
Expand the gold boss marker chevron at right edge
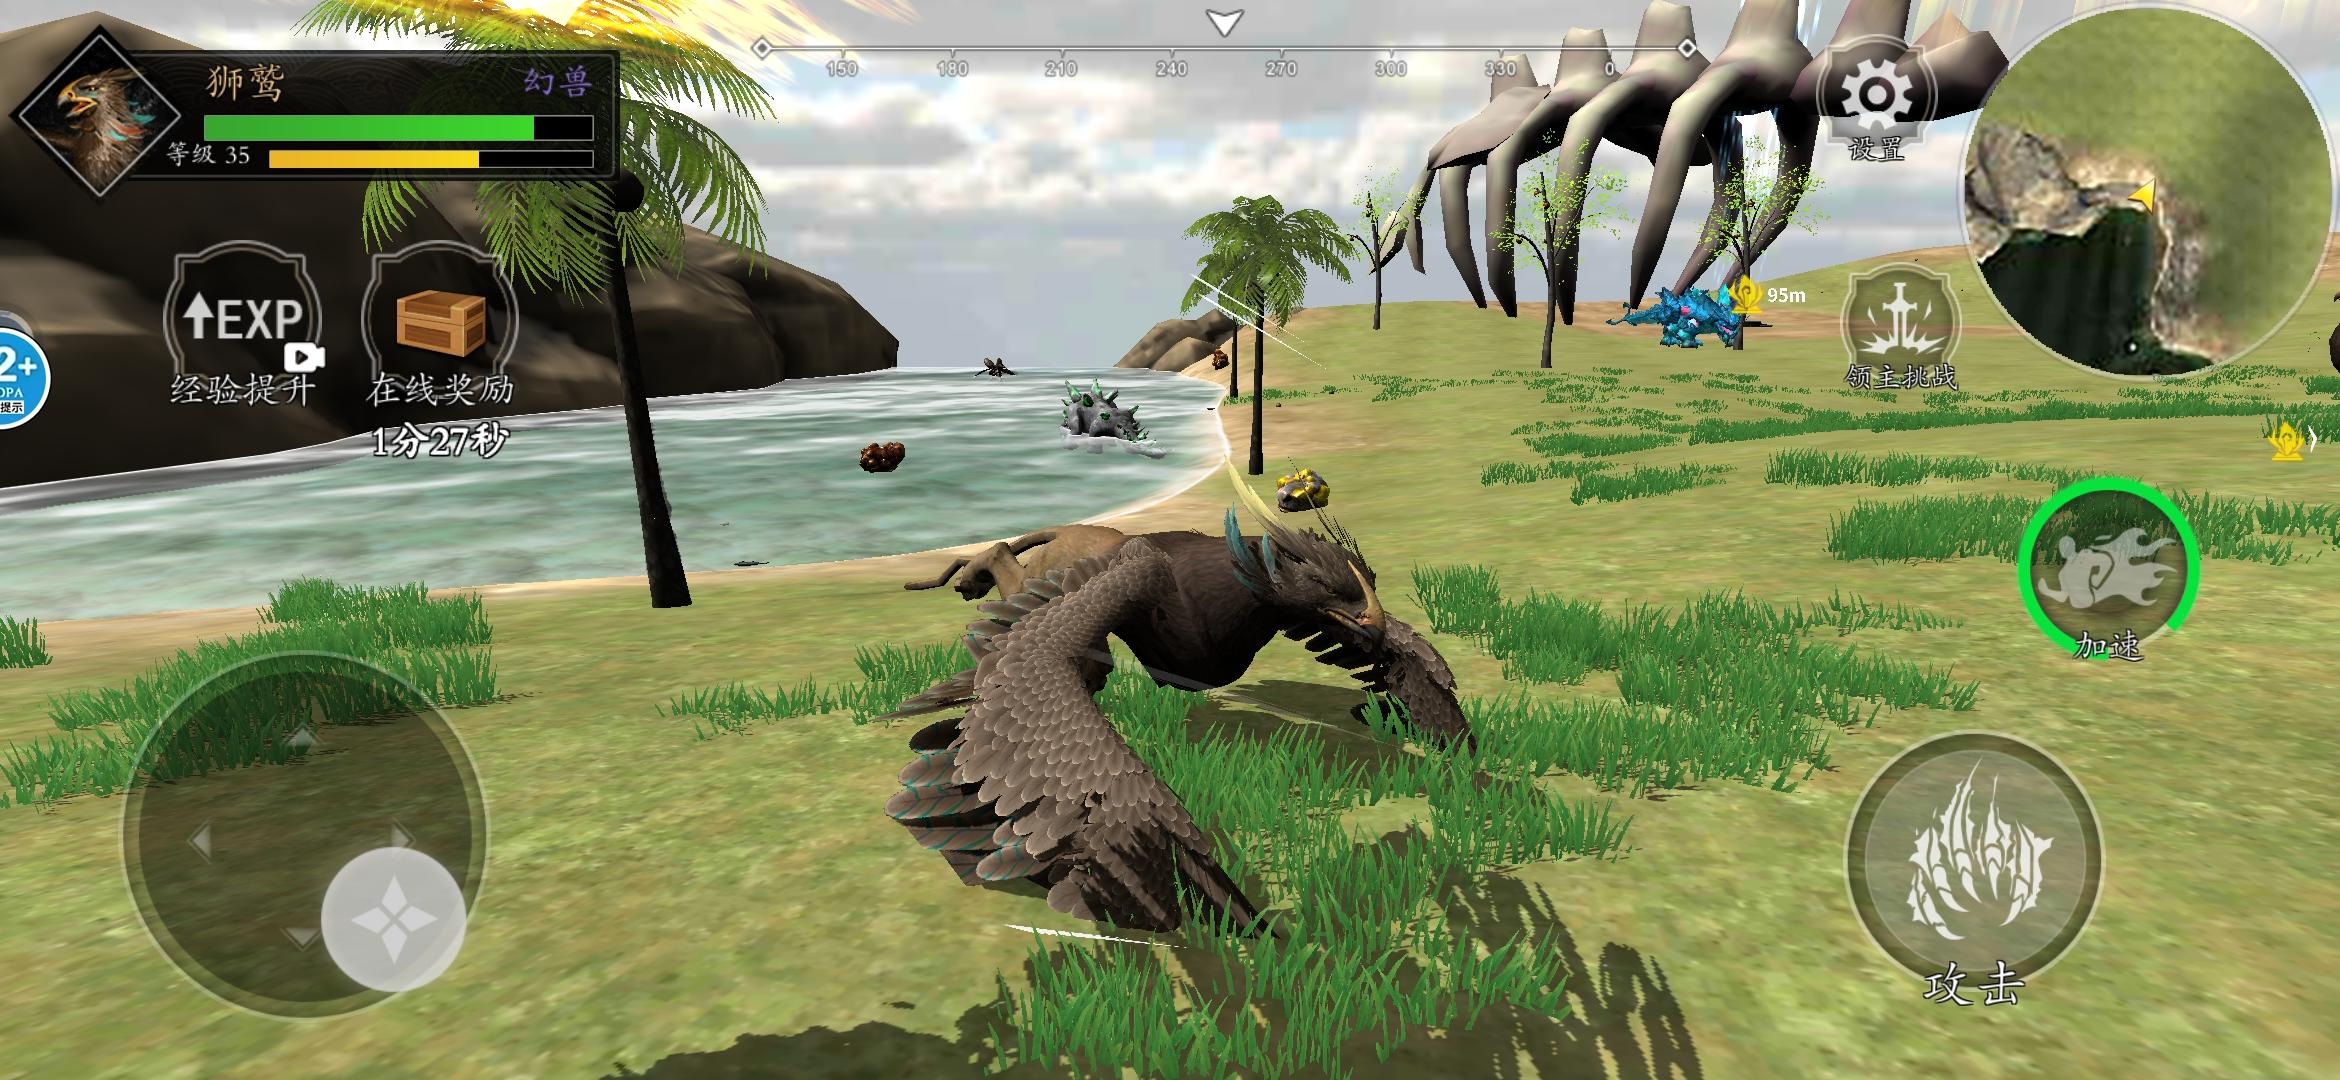tap(2312, 439)
